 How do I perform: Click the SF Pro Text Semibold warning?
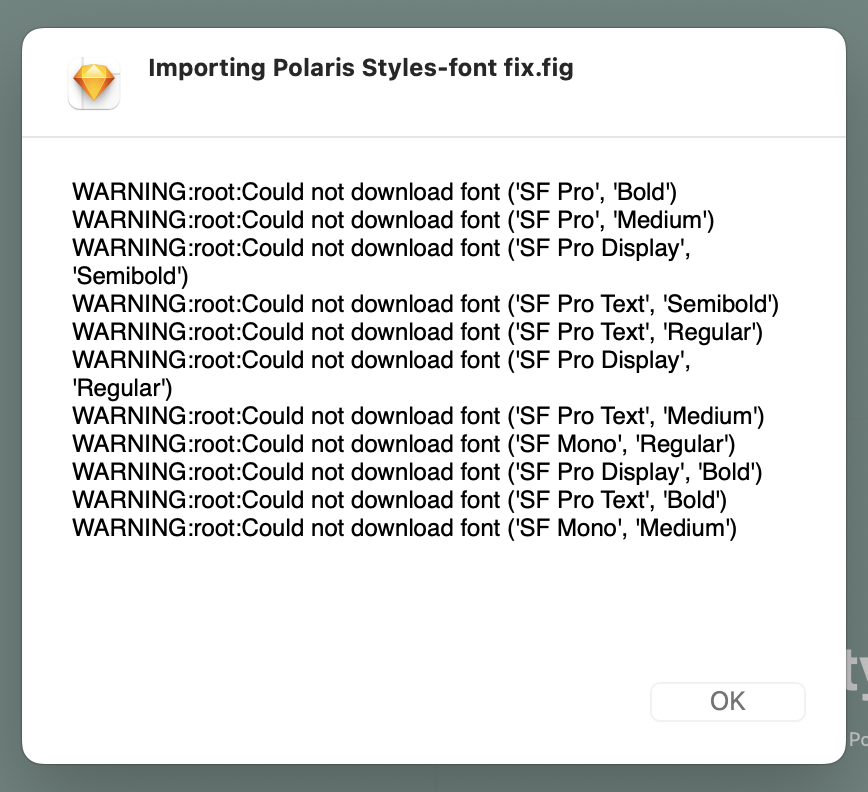[x=424, y=304]
